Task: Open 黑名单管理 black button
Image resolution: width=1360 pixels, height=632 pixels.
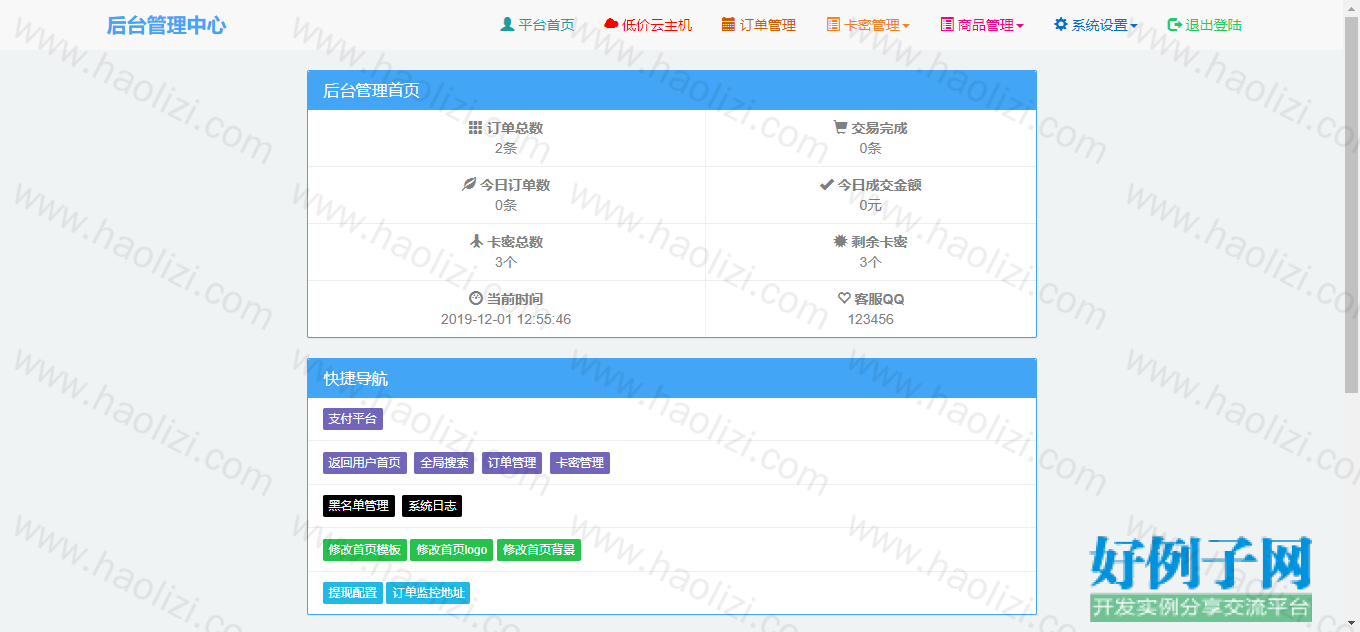Action: [359, 506]
